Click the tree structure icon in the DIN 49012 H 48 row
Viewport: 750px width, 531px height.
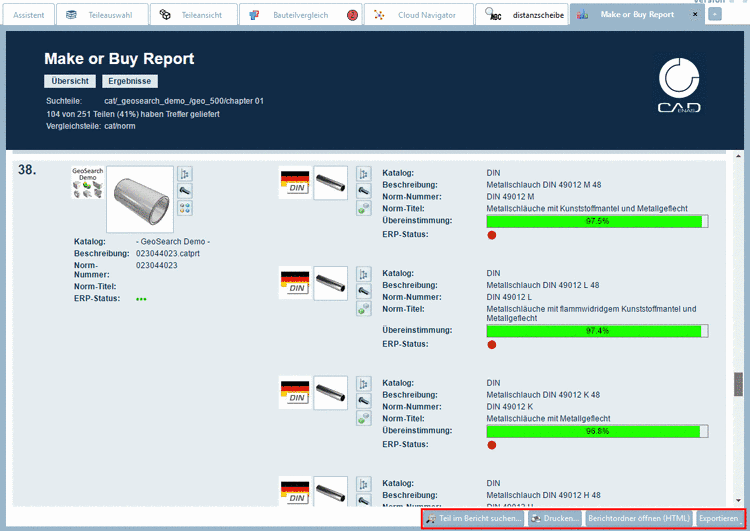pos(364,484)
